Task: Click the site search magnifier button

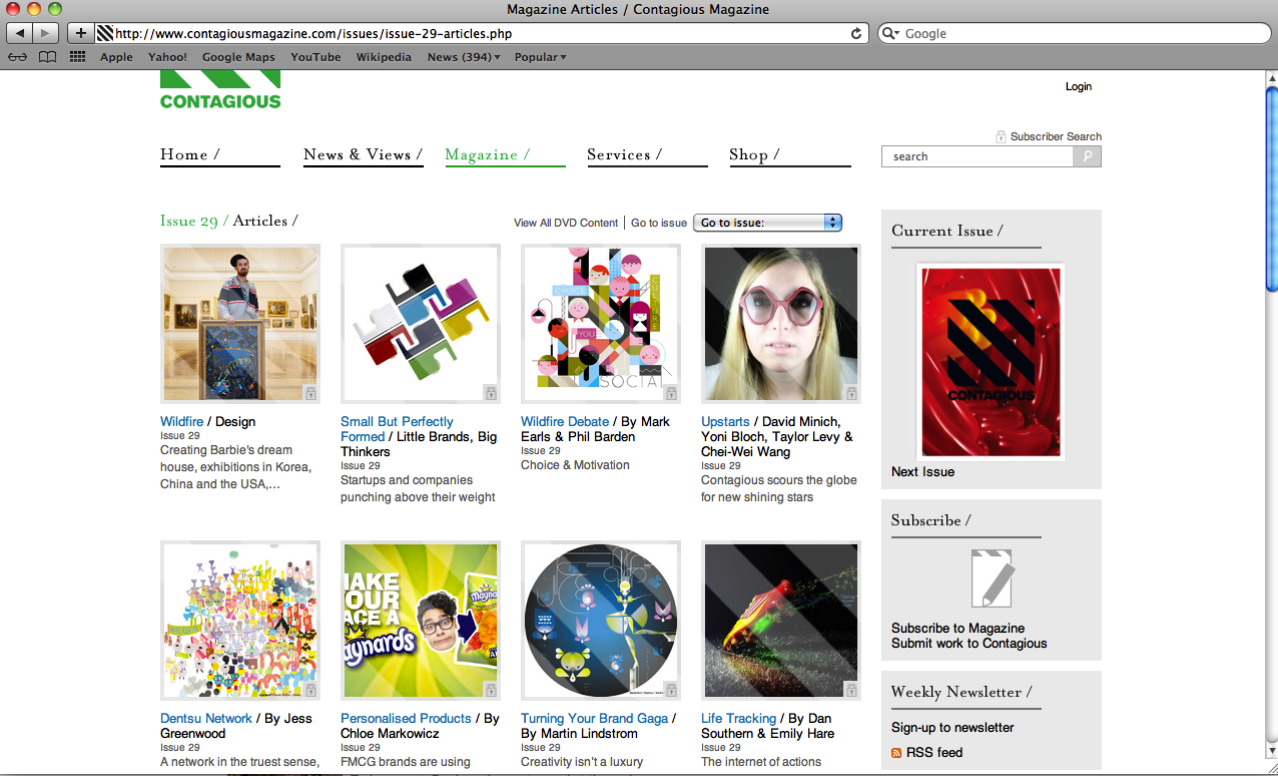Action: (1086, 156)
